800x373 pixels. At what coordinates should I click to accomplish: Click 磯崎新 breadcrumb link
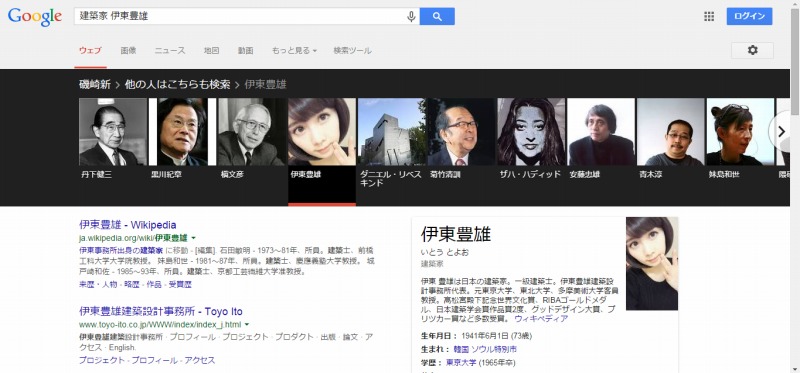(x=95, y=85)
